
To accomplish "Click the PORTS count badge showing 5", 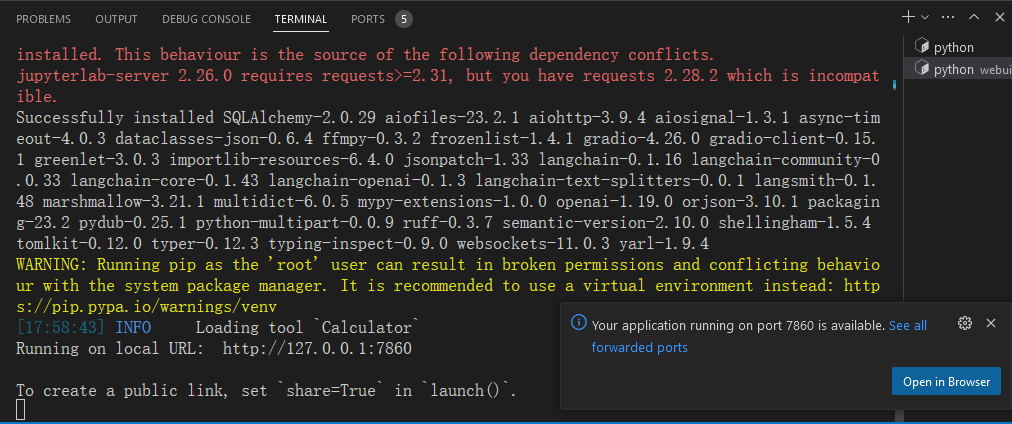I will (403, 19).
